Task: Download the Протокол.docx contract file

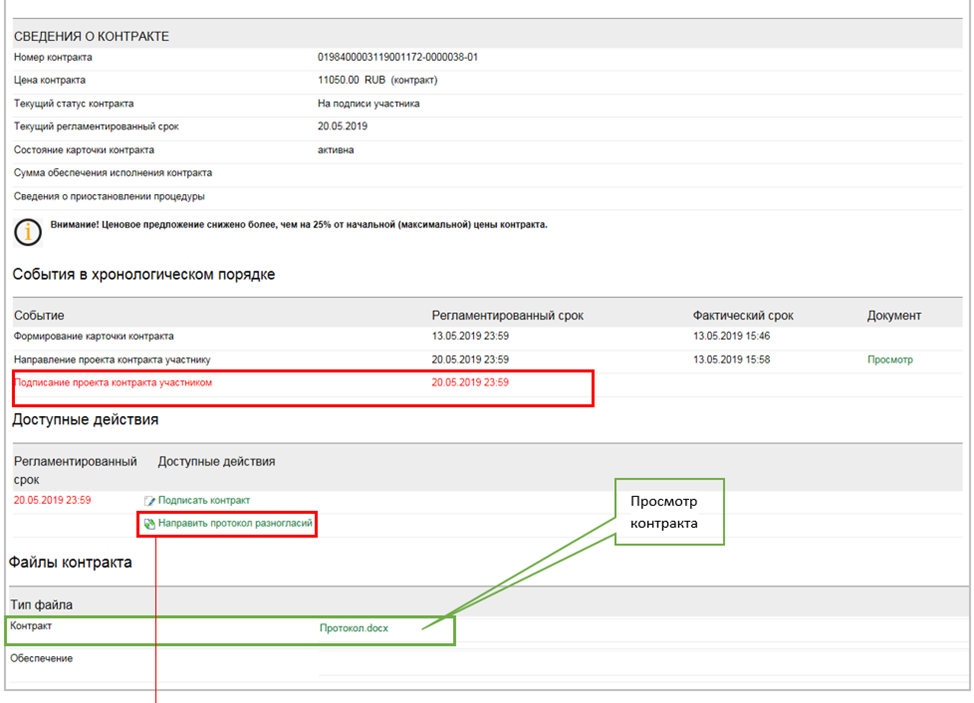Action: [x=354, y=628]
